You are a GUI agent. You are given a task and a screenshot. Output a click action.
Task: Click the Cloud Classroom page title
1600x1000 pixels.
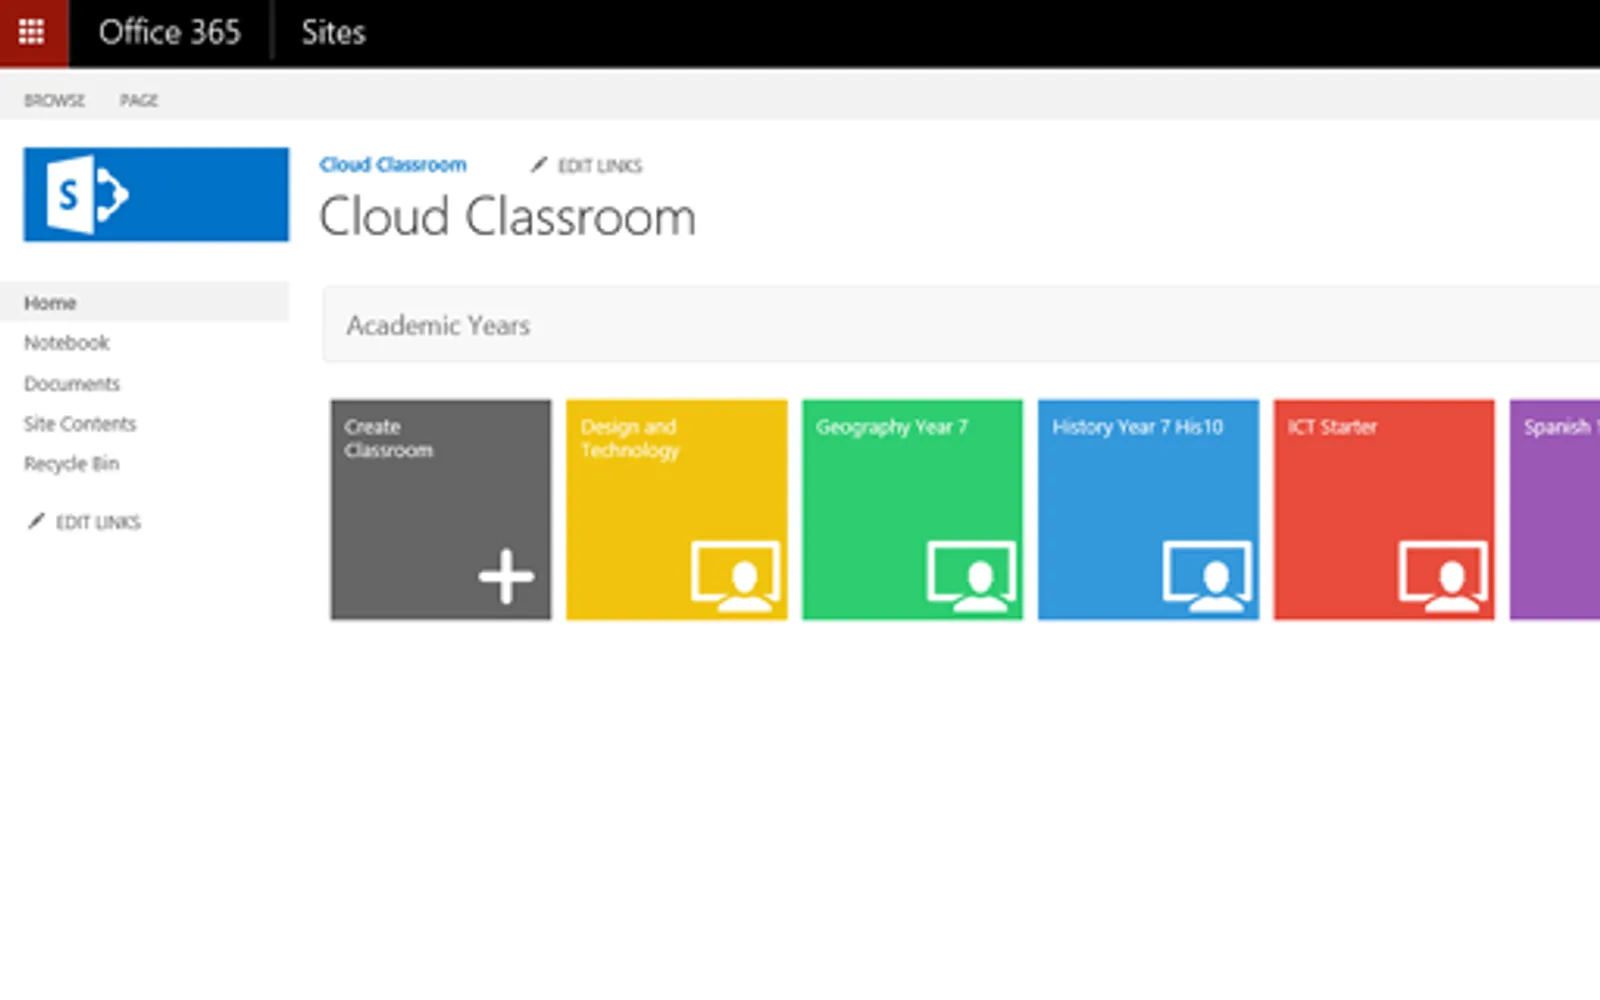[507, 217]
